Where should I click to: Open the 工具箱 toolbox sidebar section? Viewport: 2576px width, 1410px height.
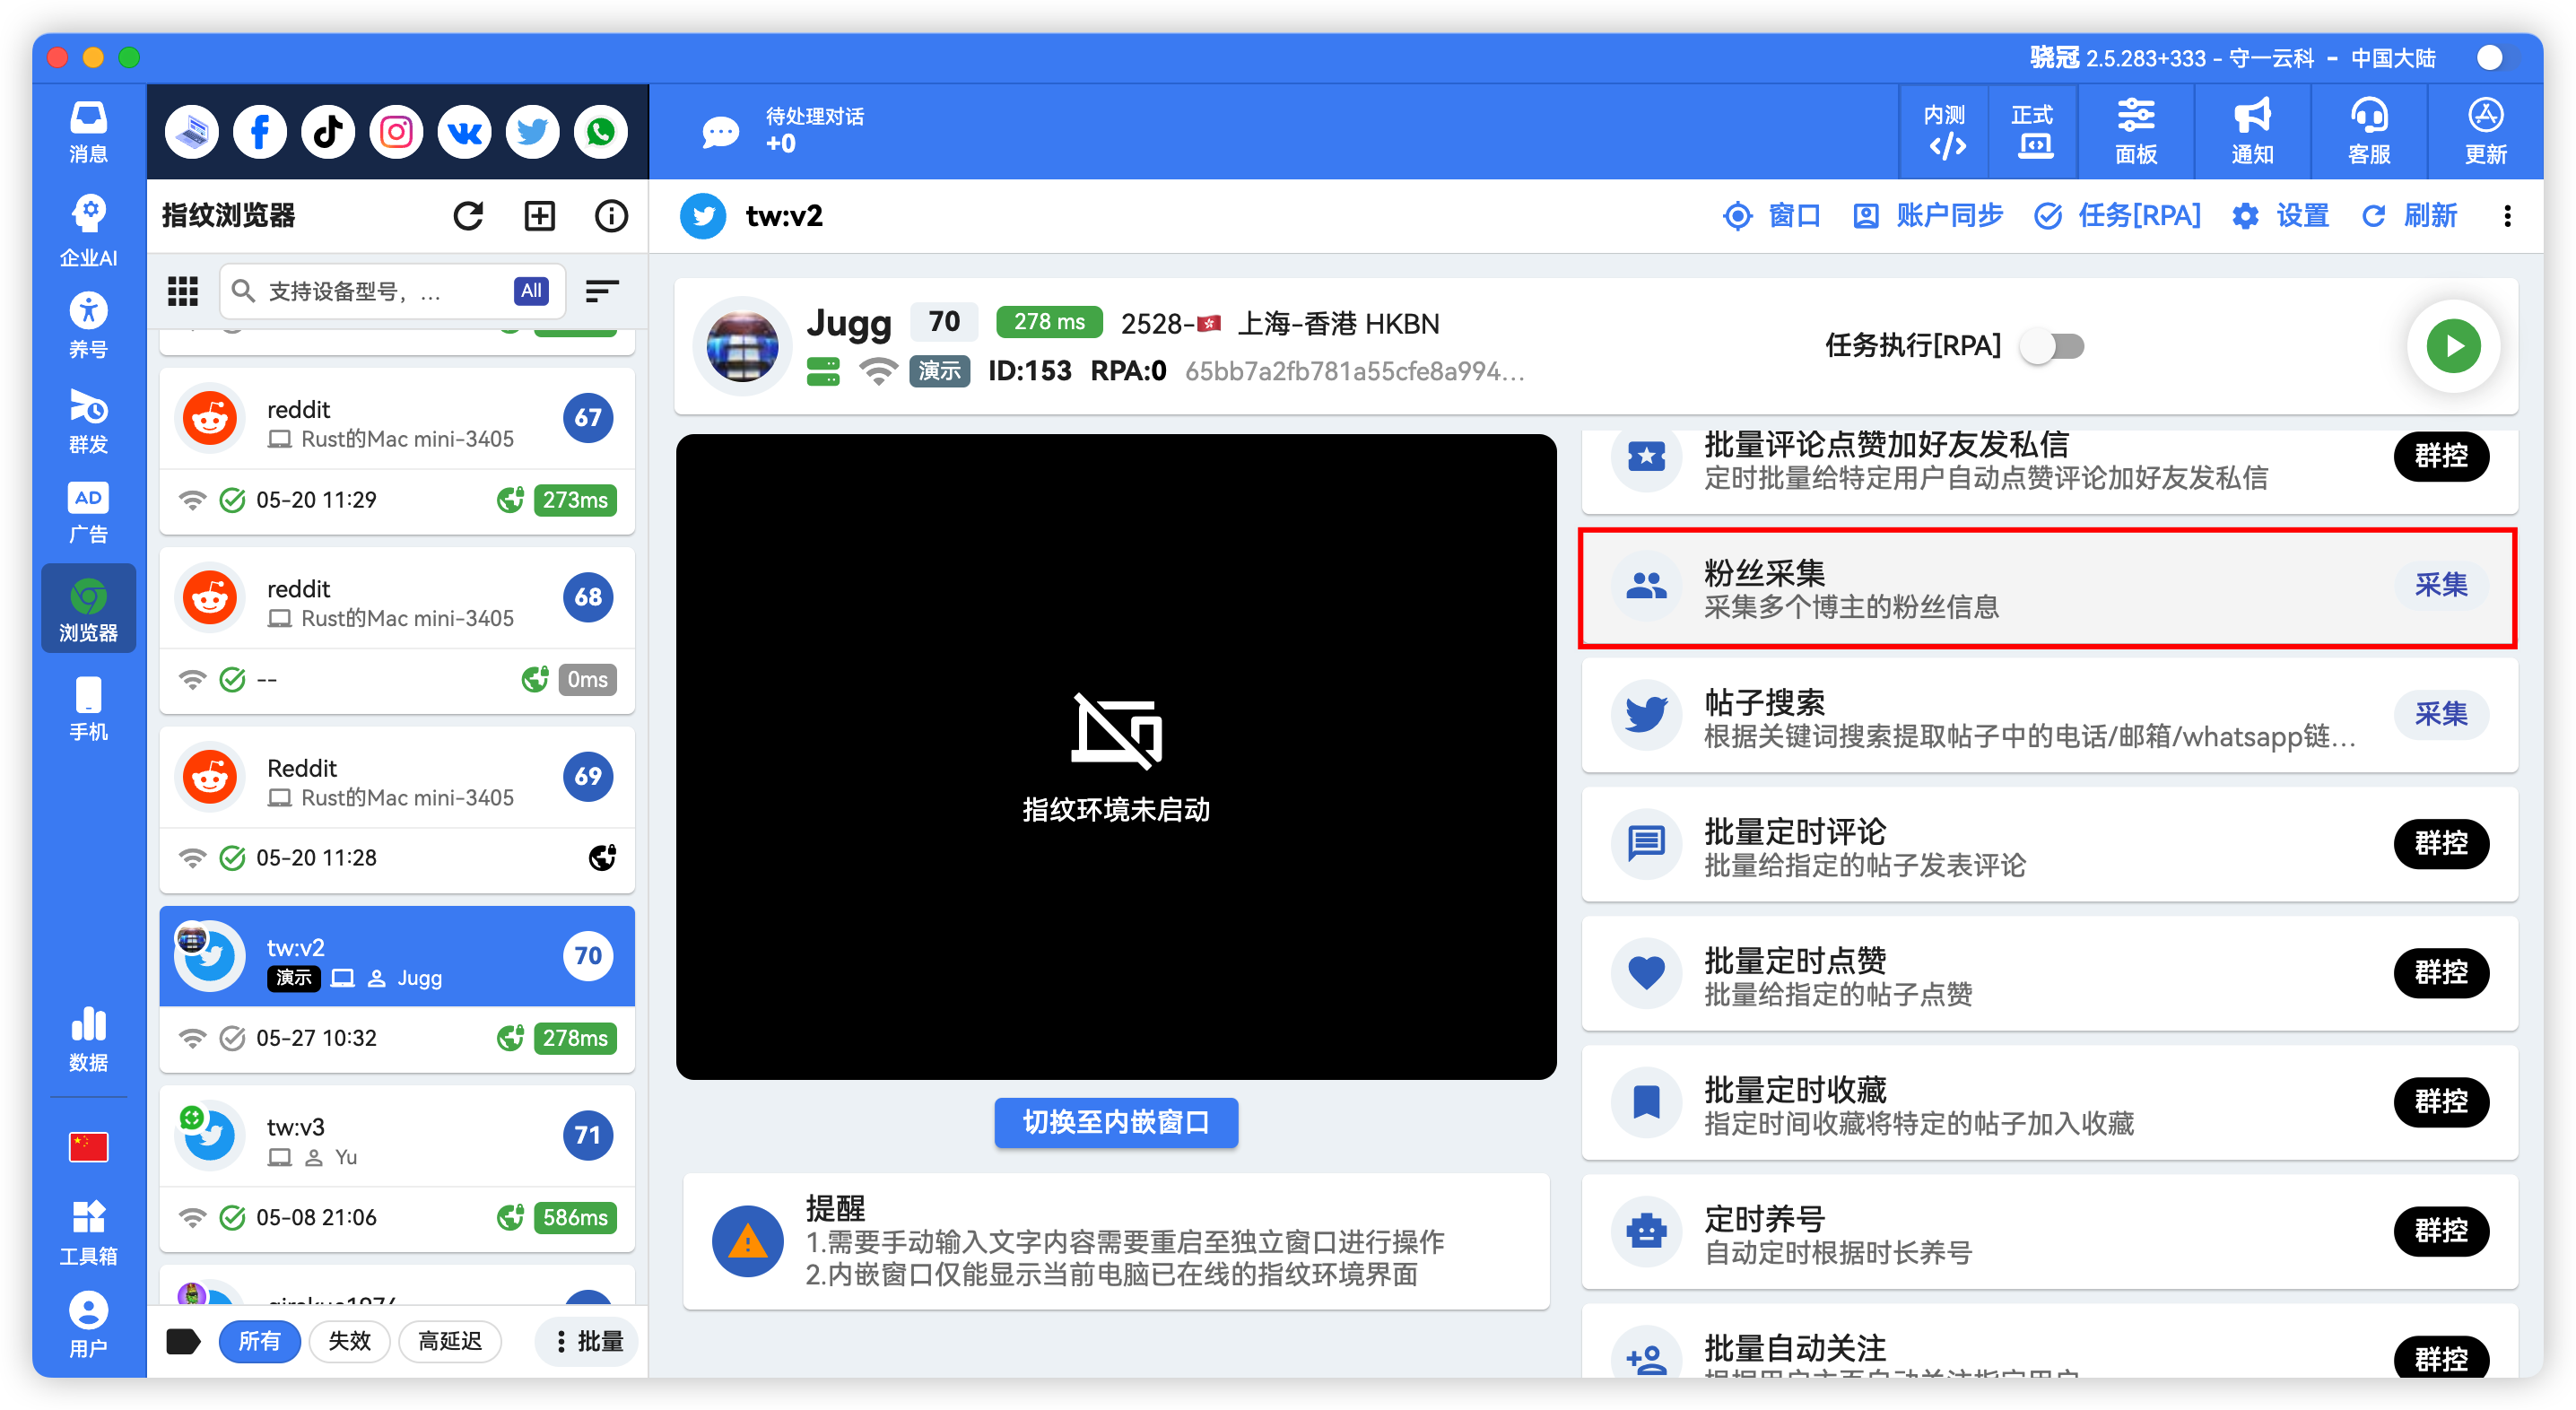pyautogui.click(x=88, y=1232)
